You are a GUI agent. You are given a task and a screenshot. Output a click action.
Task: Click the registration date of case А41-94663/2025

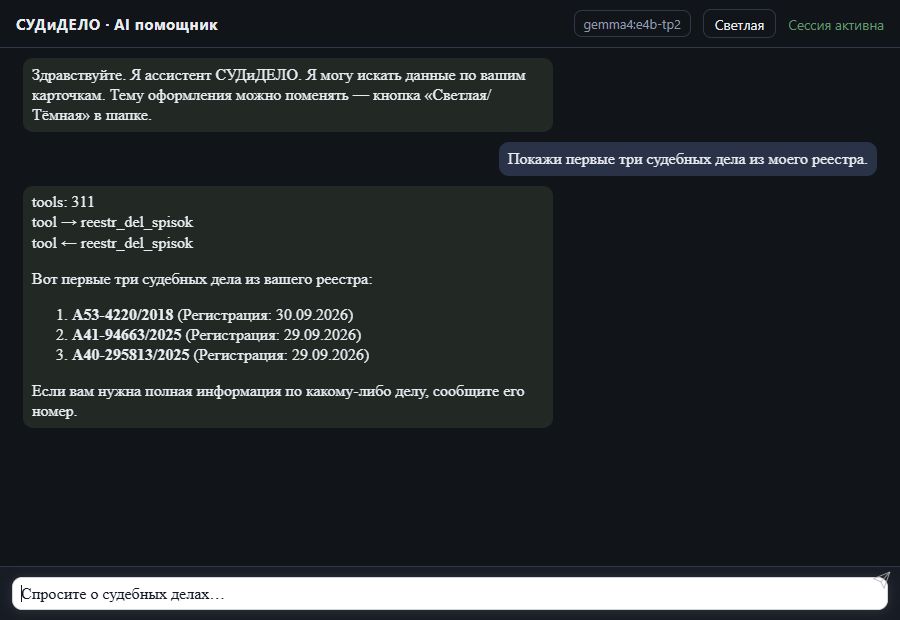point(320,335)
